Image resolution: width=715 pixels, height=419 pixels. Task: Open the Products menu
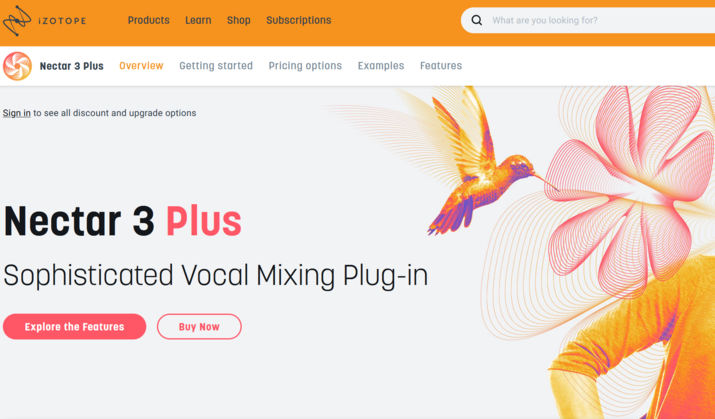tap(149, 21)
